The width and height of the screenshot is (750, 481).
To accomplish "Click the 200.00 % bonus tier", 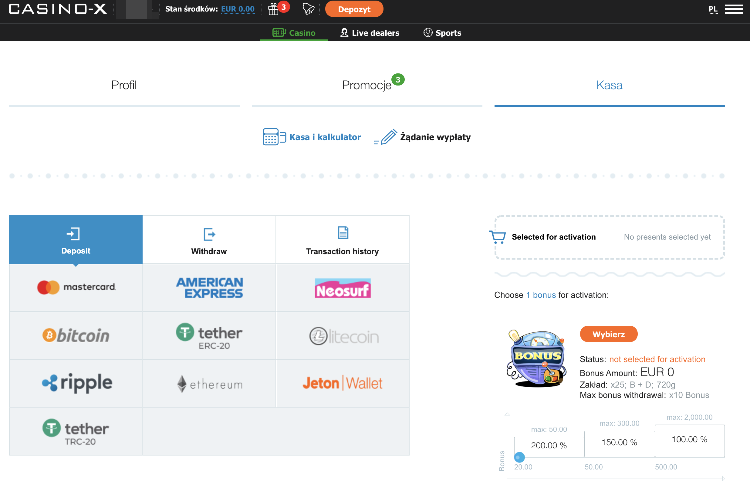I will [x=549, y=445].
